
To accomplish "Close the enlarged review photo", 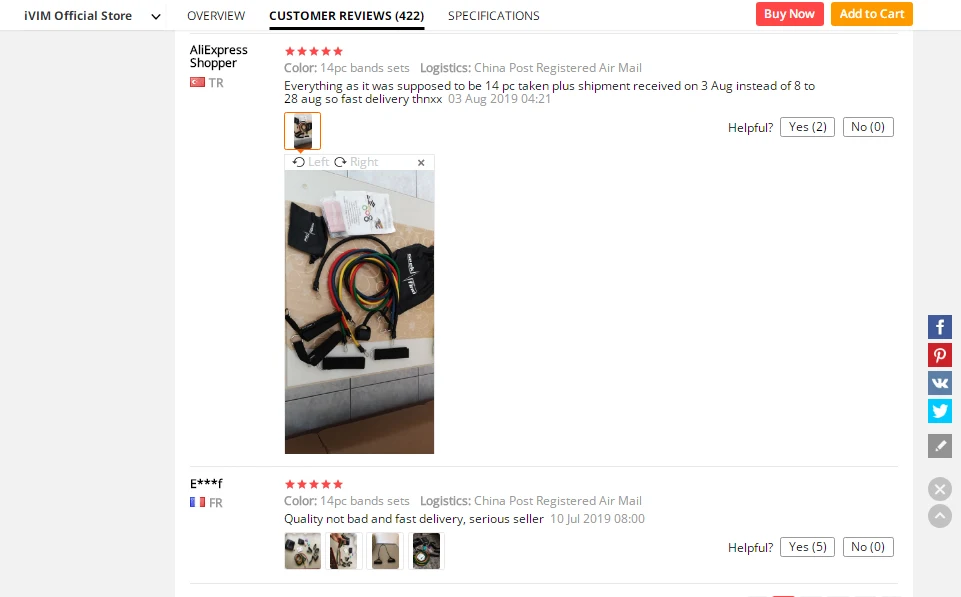I will (421, 162).
